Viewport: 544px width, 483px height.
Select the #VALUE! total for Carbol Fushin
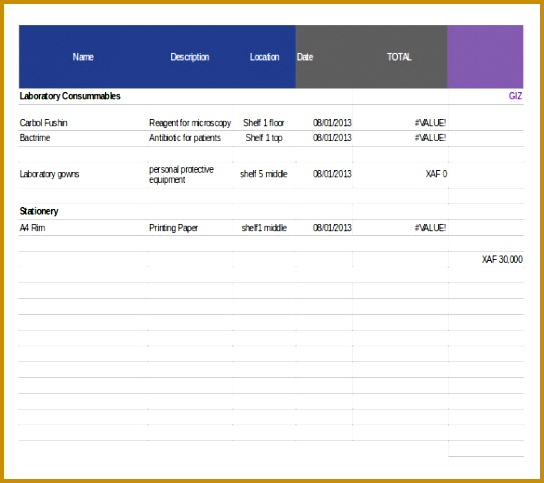430,123
